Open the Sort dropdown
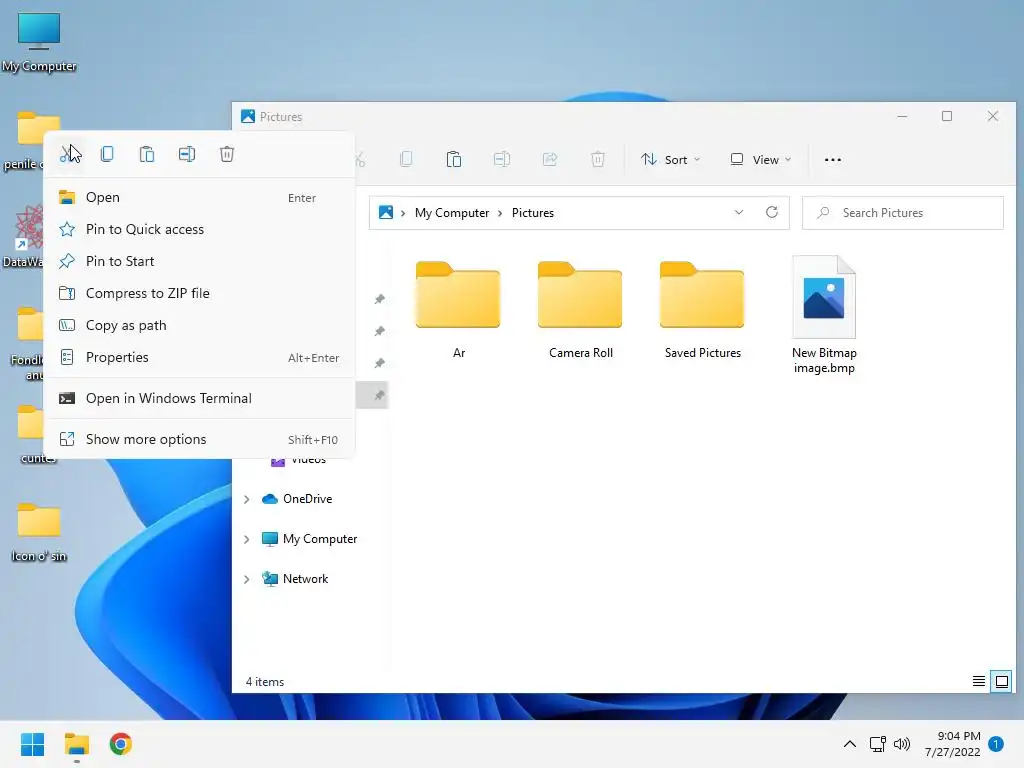The width and height of the screenshot is (1024, 768). [x=671, y=159]
